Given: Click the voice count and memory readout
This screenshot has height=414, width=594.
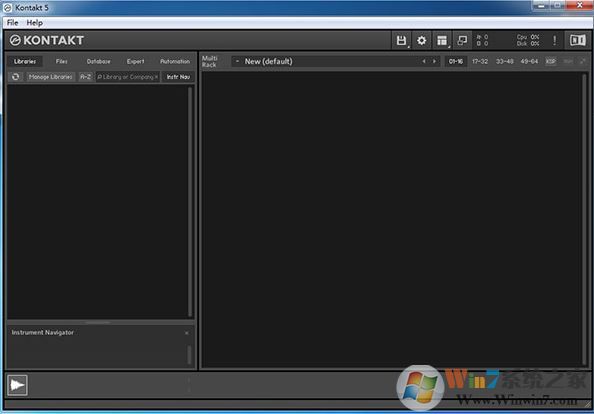Looking at the screenshot, I should click(x=482, y=40).
